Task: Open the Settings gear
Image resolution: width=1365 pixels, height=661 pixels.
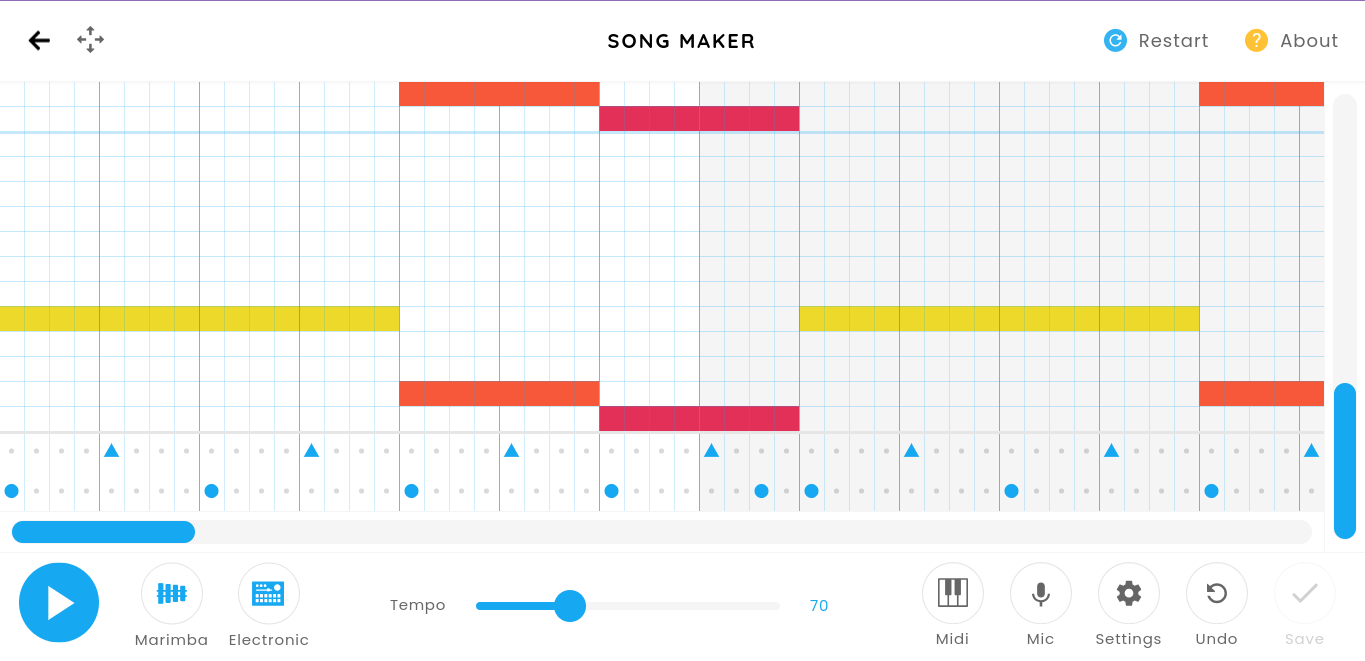Action: [1128, 594]
